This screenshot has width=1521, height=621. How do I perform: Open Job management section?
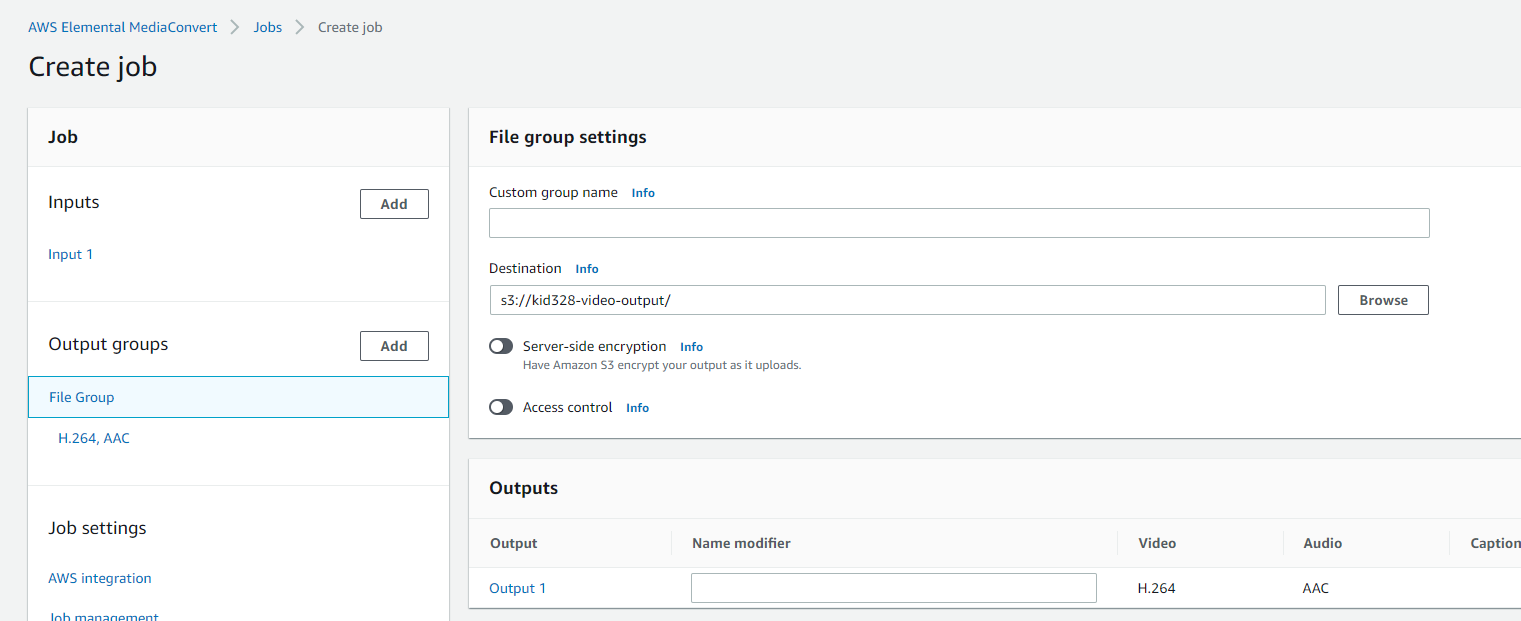click(x=104, y=614)
